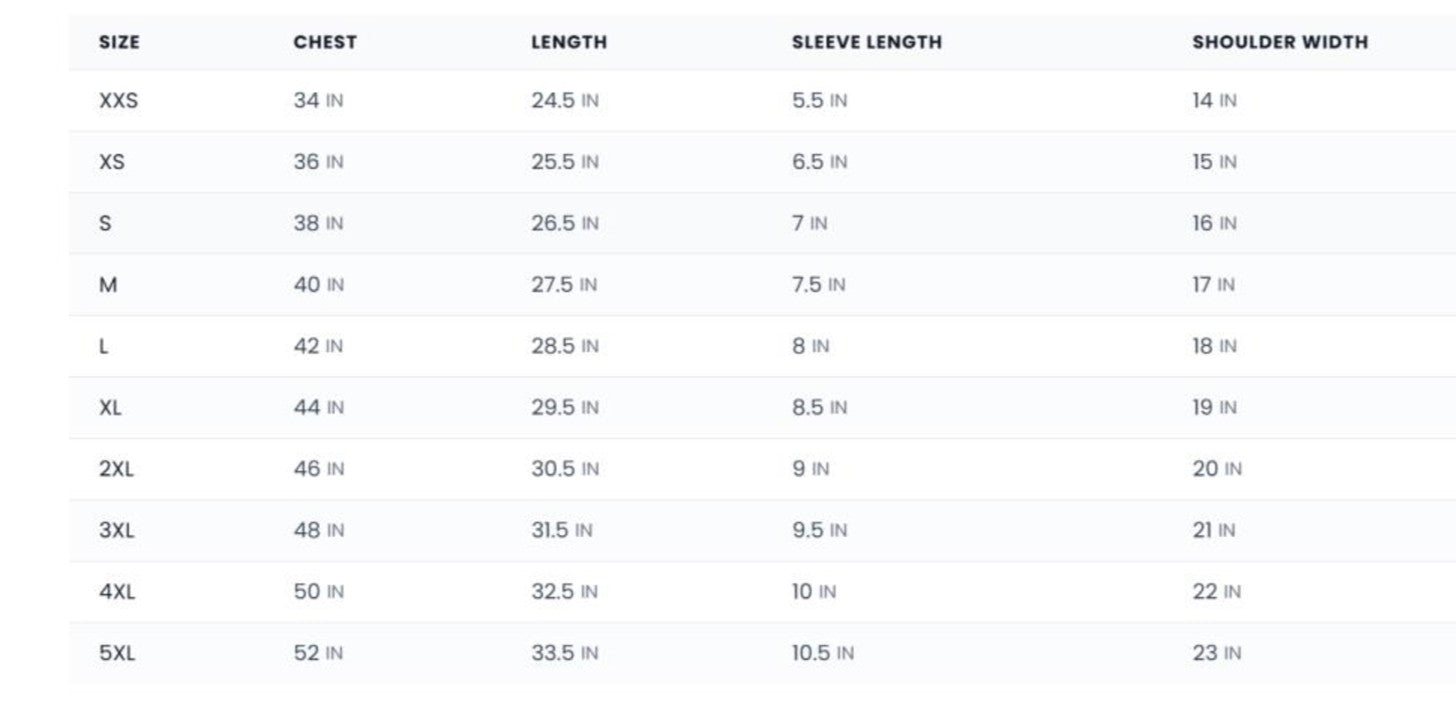This screenshot has height=709, width=1456.
Task: Select the XXS size row label
Action: click(x=118, y=101)
